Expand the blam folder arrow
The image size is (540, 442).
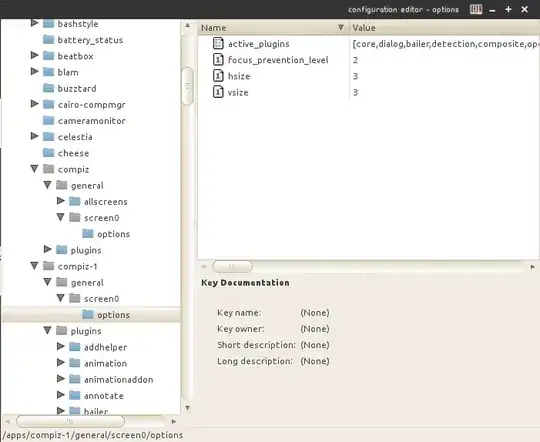[x=34, y=71]
